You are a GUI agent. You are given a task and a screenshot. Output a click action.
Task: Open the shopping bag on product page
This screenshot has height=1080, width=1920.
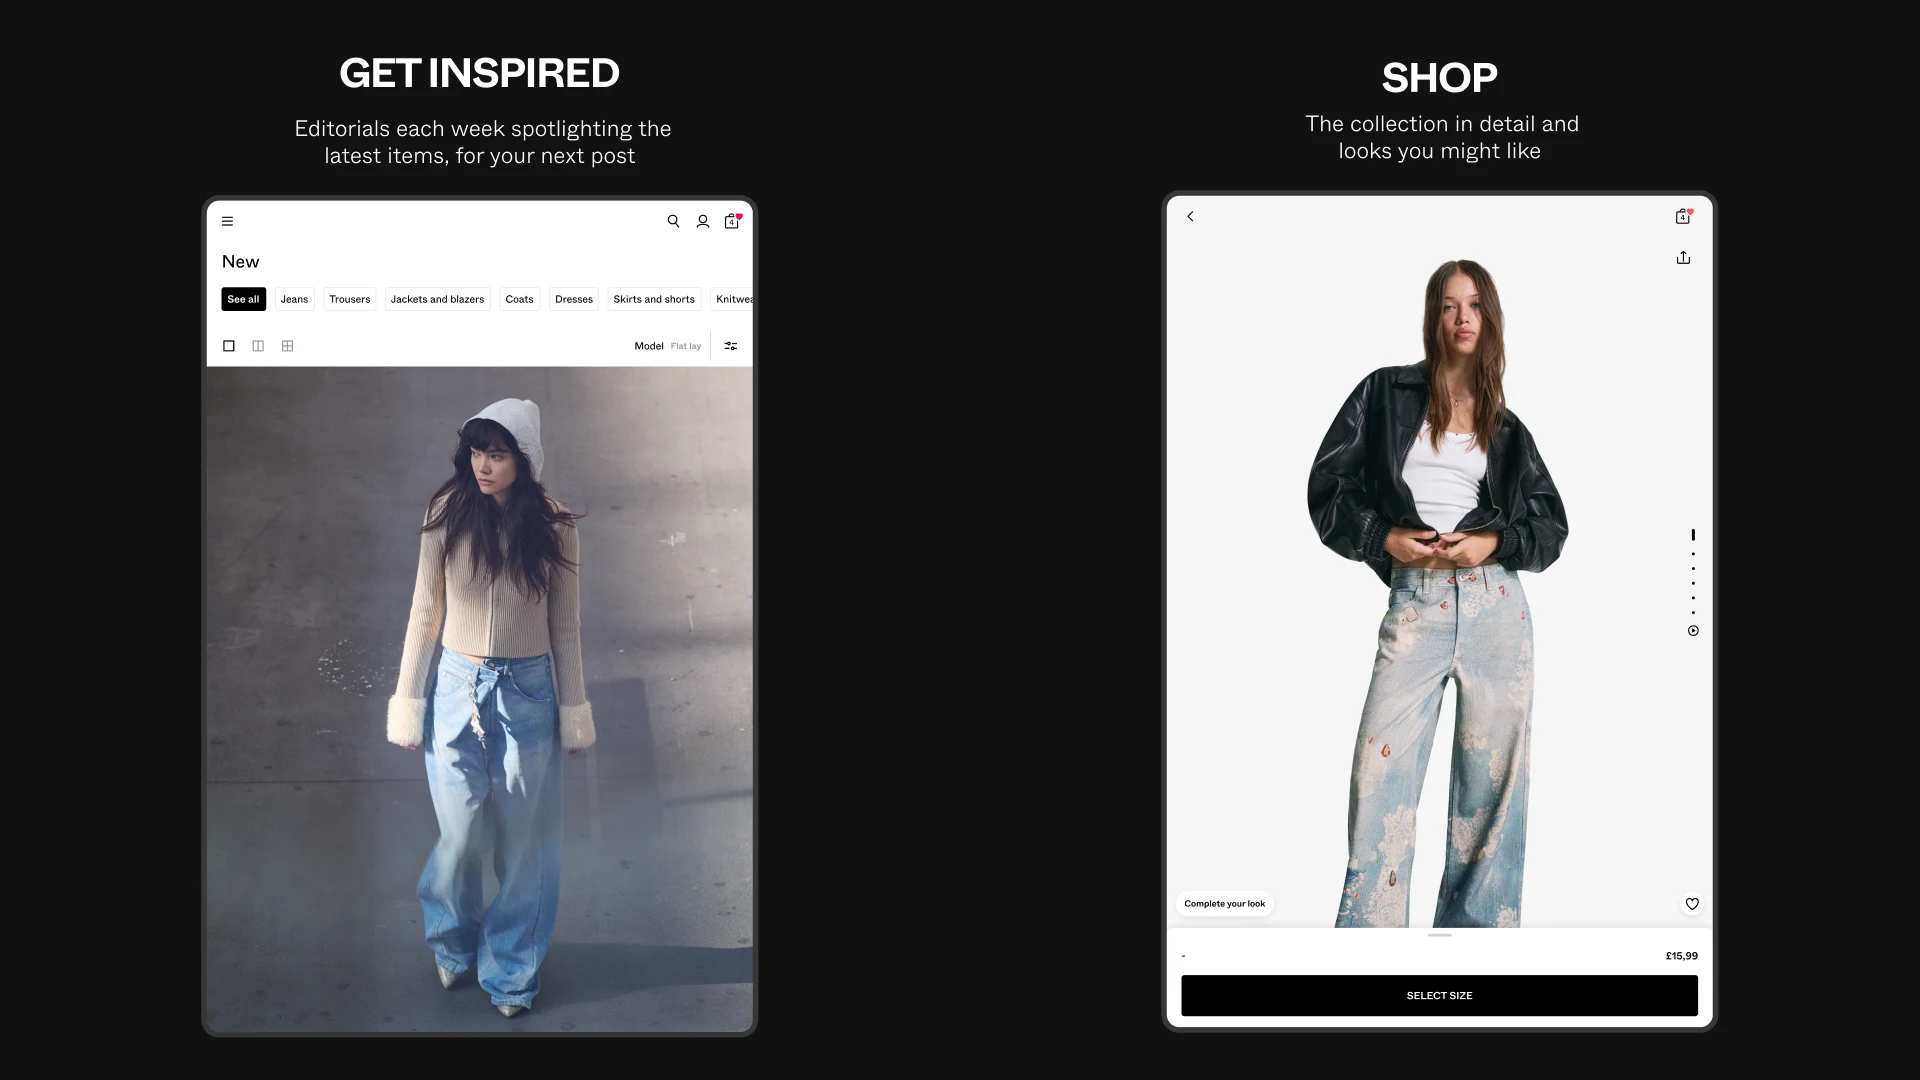[x=1684, y=216]
